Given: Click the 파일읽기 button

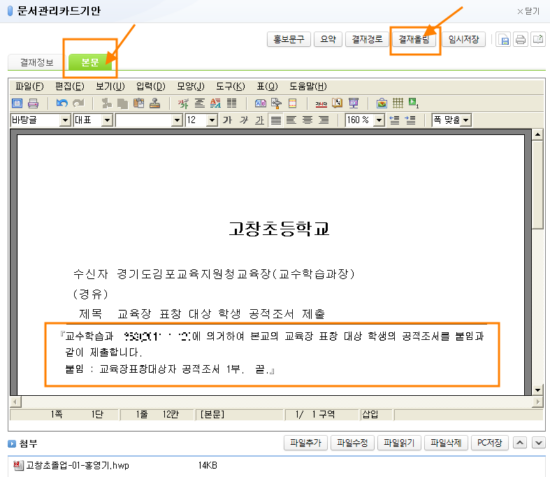Looking at the screenshot, I should (x=399, y=443).
